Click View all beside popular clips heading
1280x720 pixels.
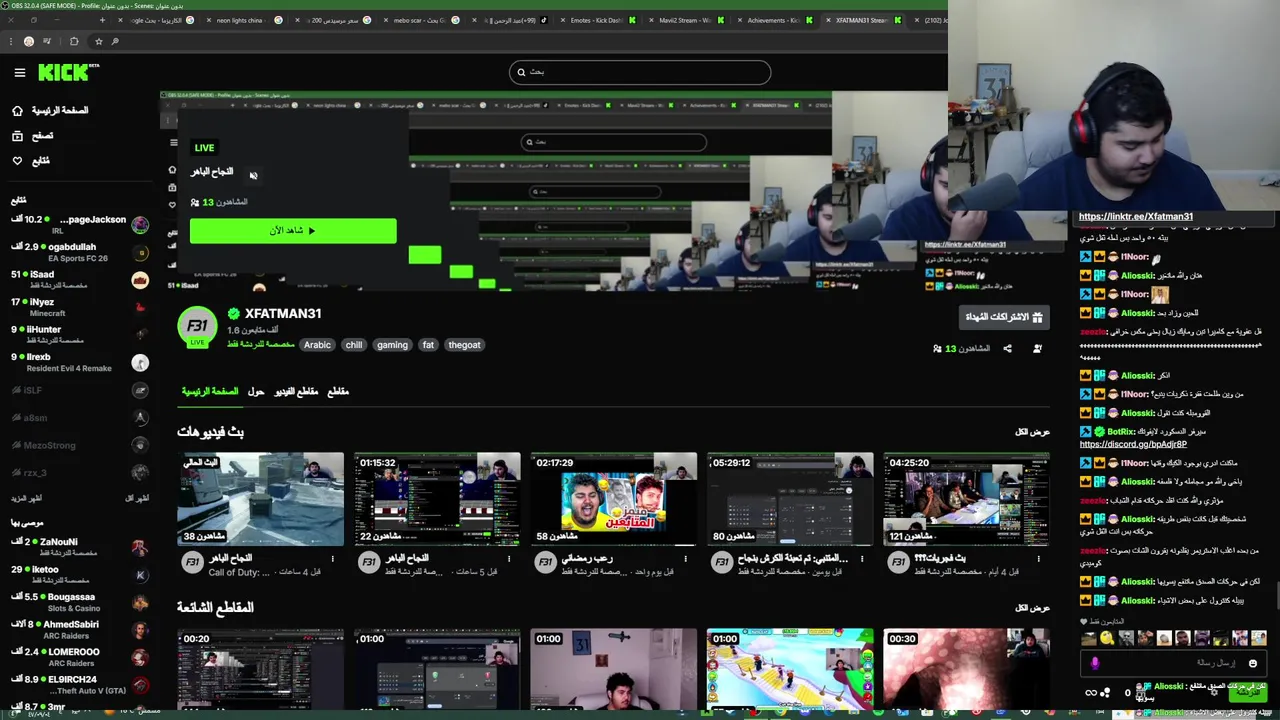[x=1032, y=608]
